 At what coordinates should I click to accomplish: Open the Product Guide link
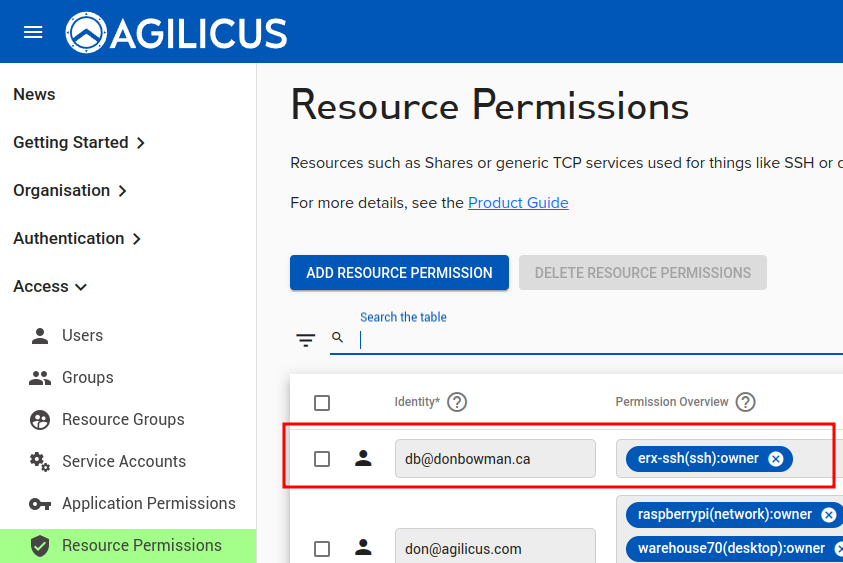(x=518, y=203)
